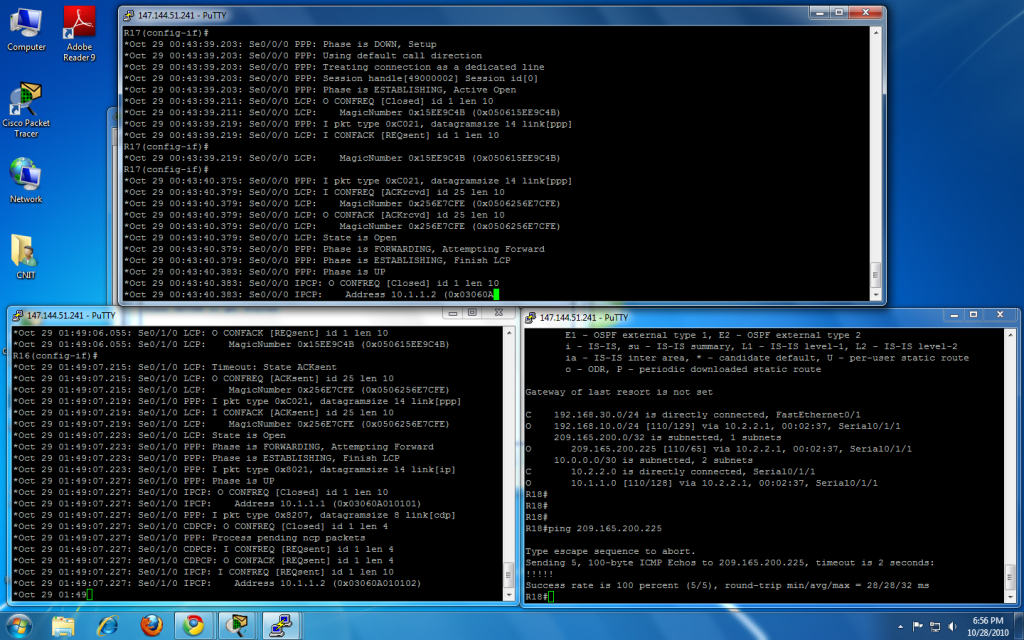
Task: Select the Cisco Packet Tracer desktop shortcut
Action: pos(26,110)
